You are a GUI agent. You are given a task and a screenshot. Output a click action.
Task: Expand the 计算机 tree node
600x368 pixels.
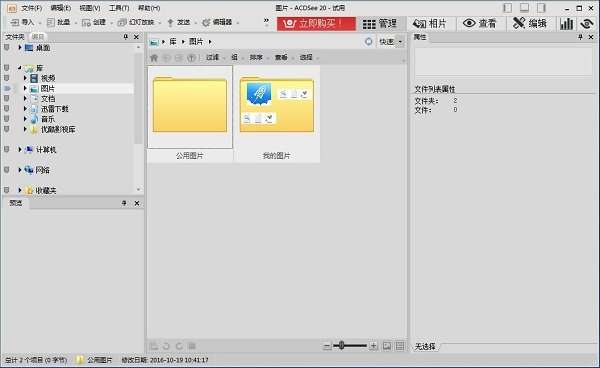click(20, 150)
